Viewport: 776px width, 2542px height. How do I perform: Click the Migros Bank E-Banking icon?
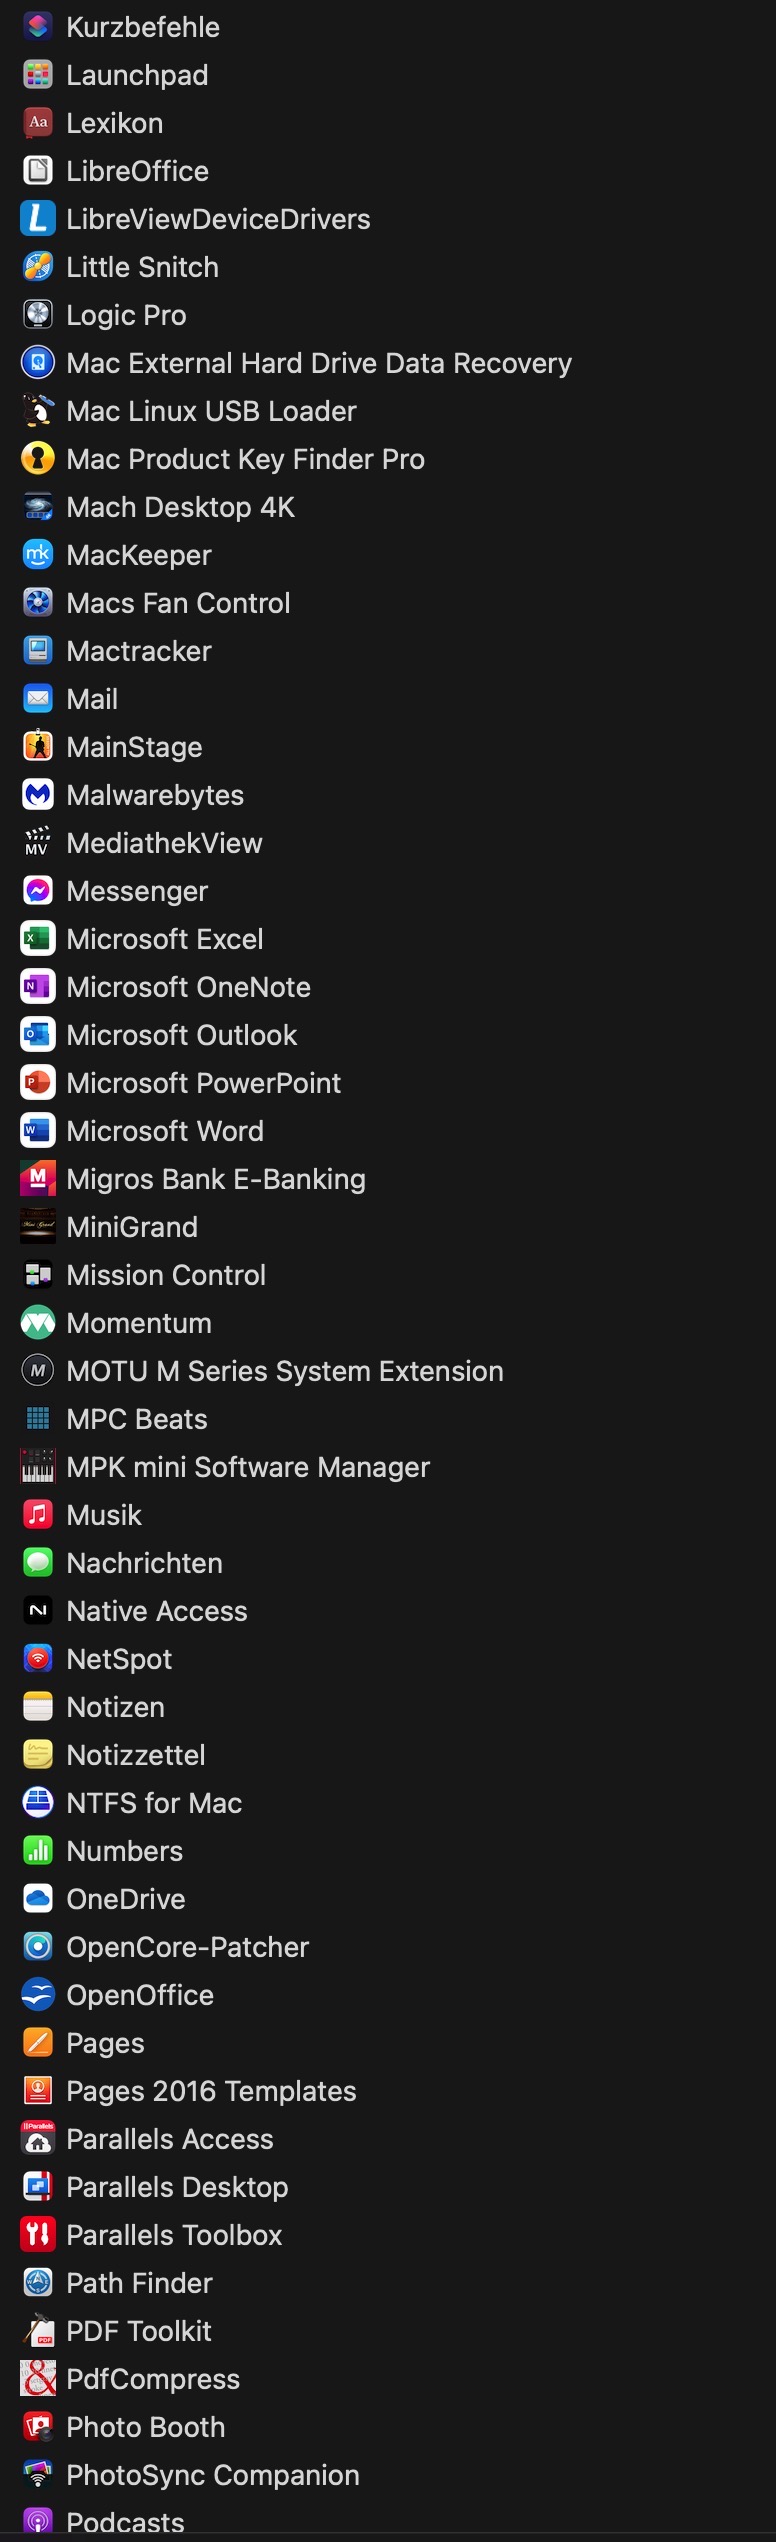pos(38,1179)
